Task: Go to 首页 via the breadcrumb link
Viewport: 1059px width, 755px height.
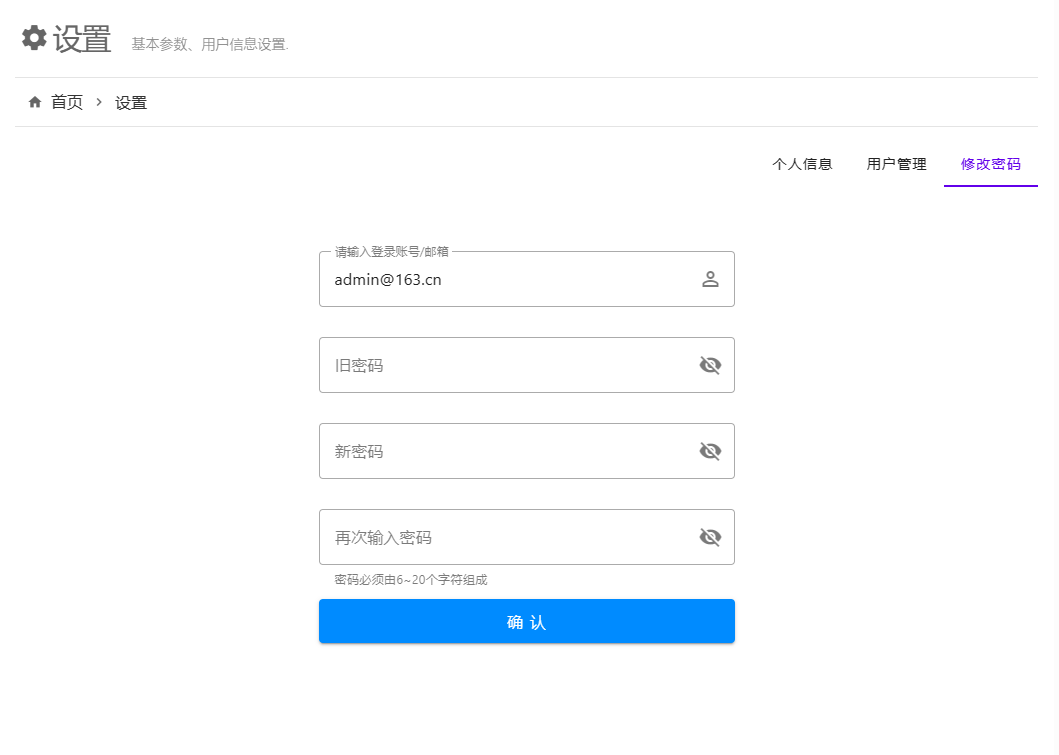Action: tap(67, 102)
